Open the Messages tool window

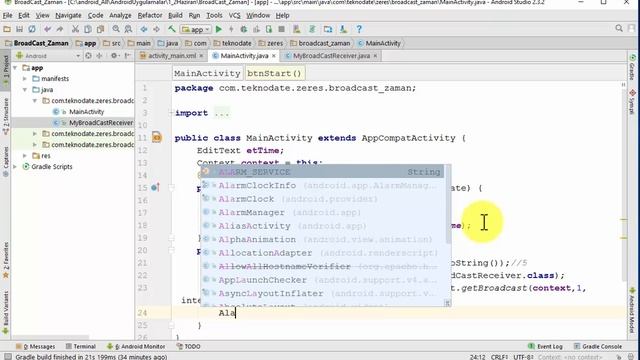coord(36,346)
